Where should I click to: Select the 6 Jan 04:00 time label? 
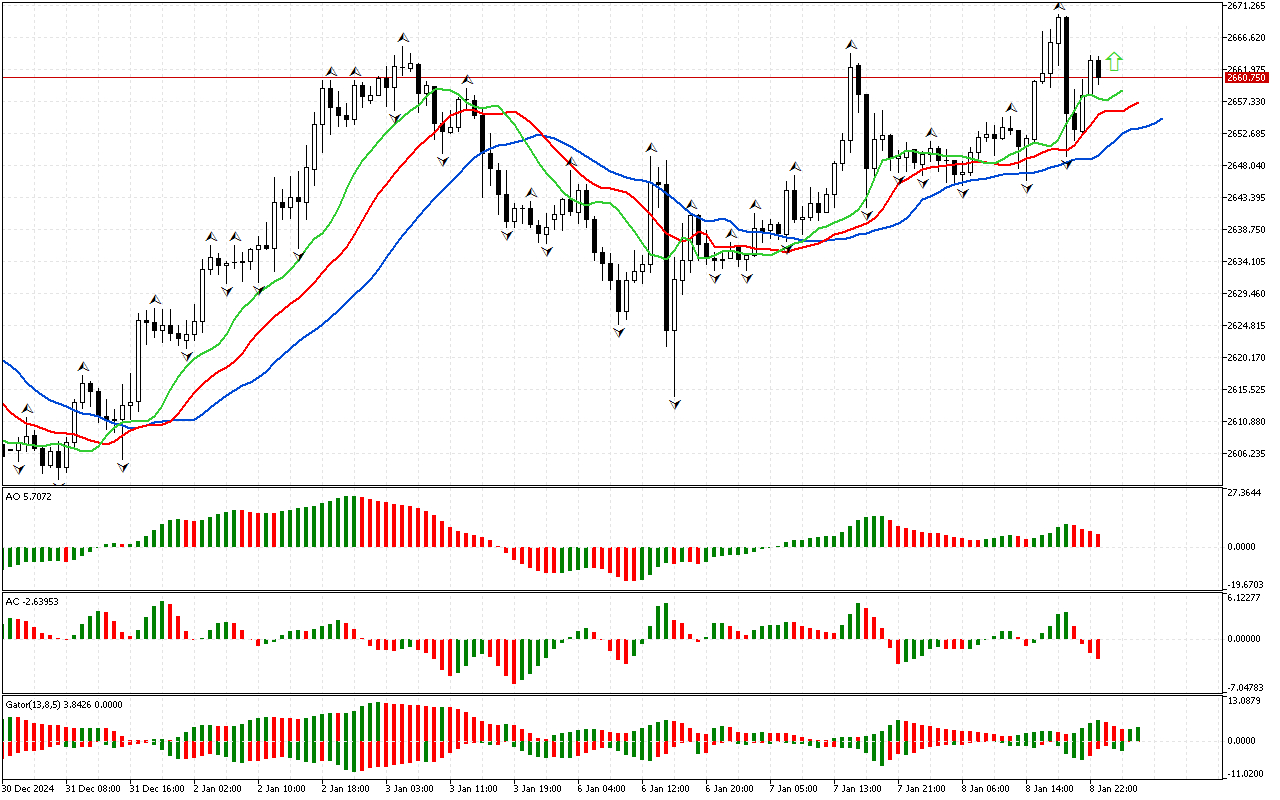point(603,789)
